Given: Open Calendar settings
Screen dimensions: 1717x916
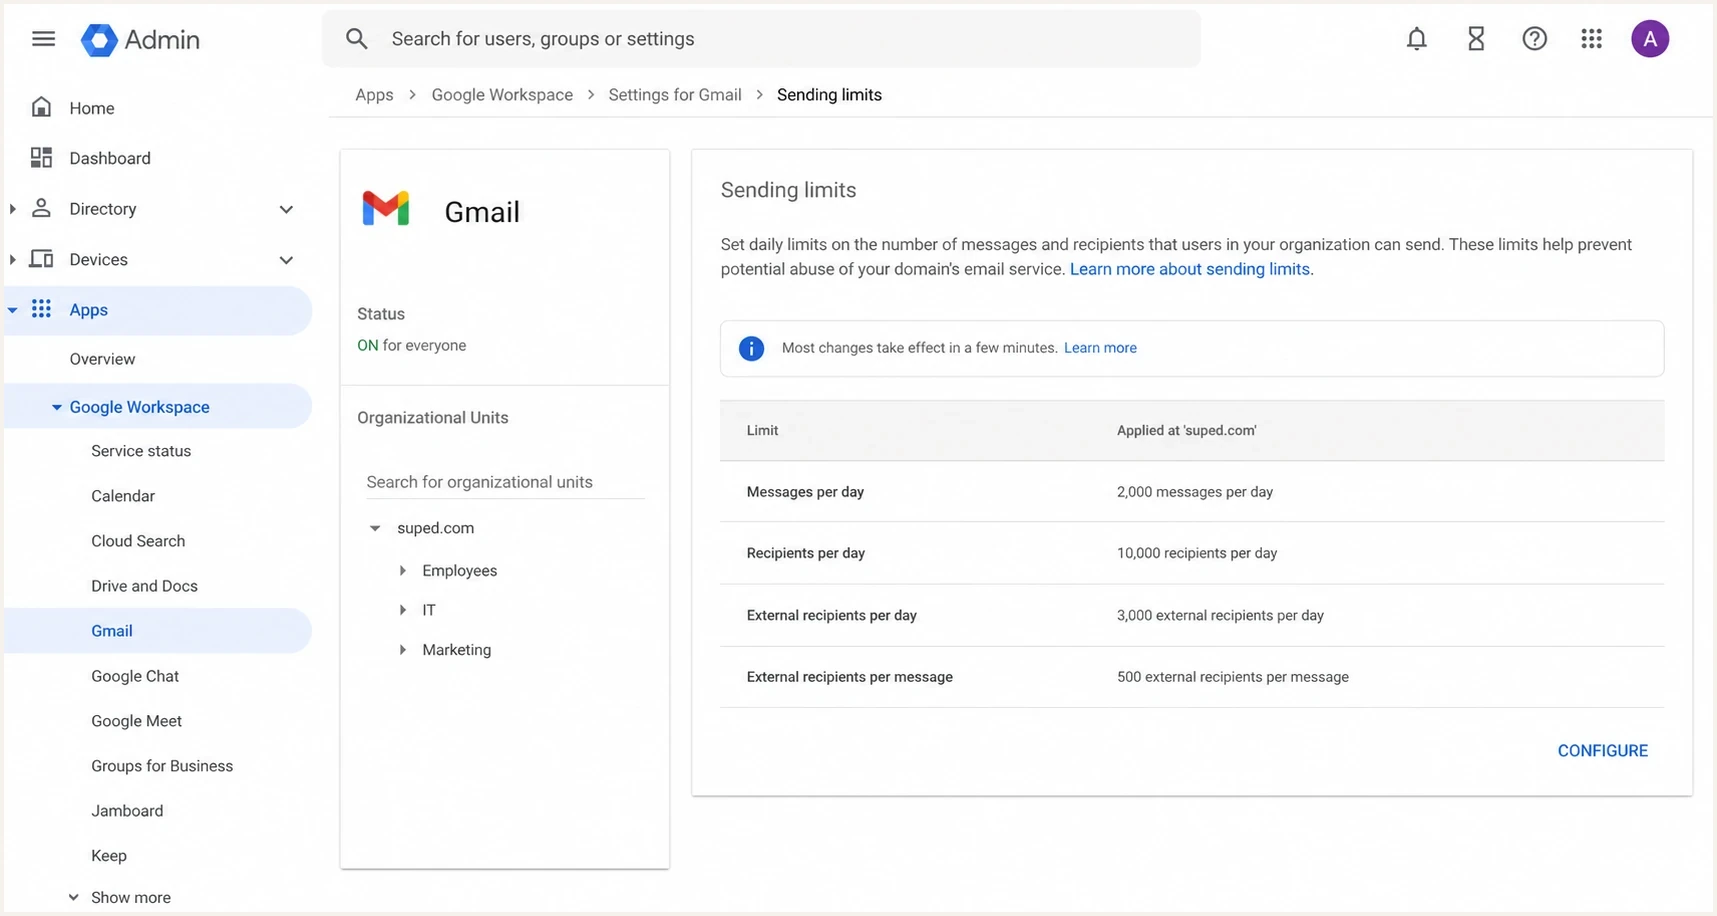Looking at the screenshot, I should 123,496.
